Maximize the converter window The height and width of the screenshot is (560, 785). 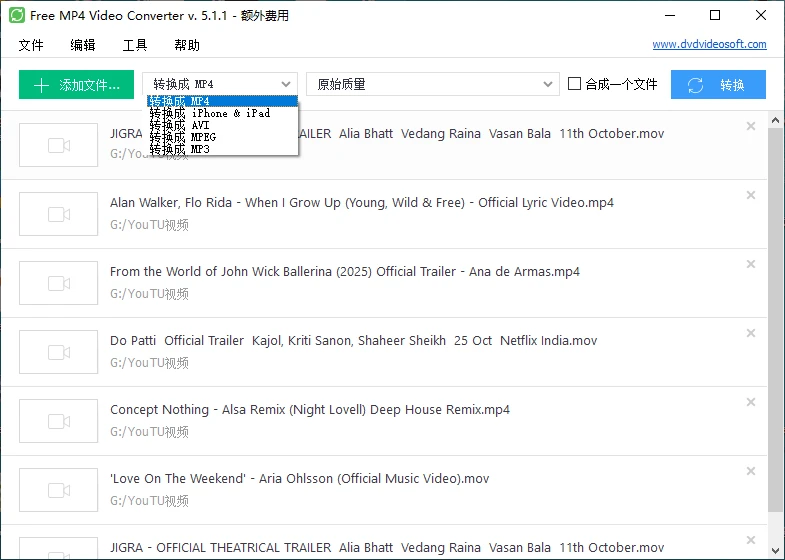tap(715, 16)
